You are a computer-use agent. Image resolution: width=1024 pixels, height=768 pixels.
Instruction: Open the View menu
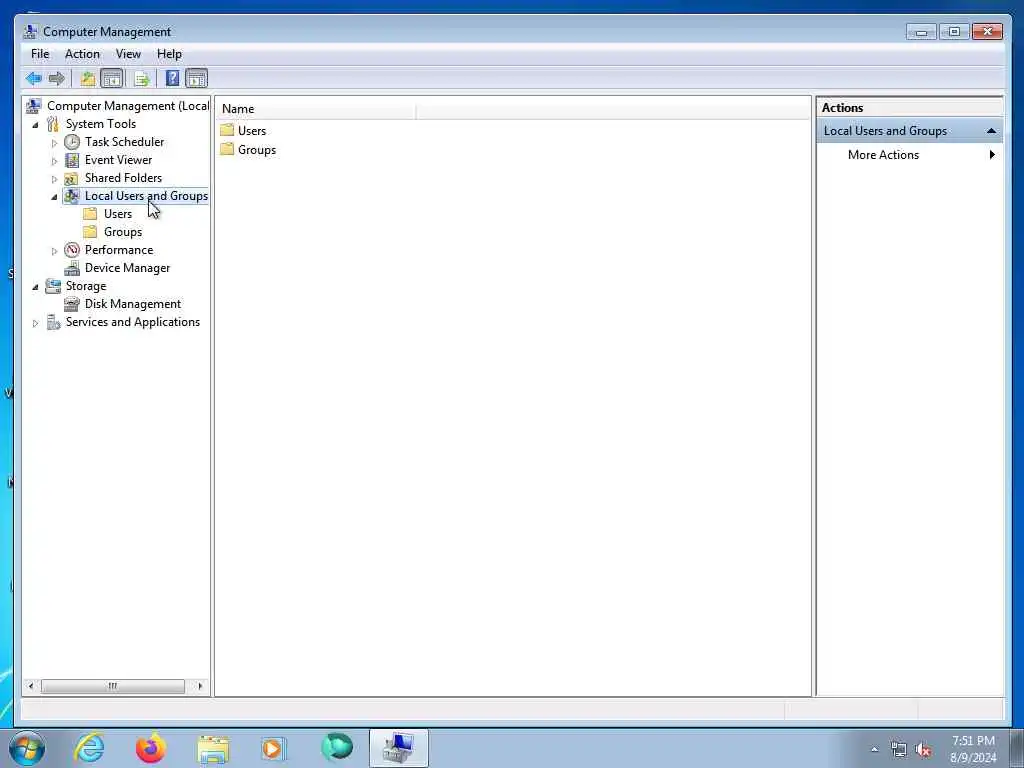128,54
